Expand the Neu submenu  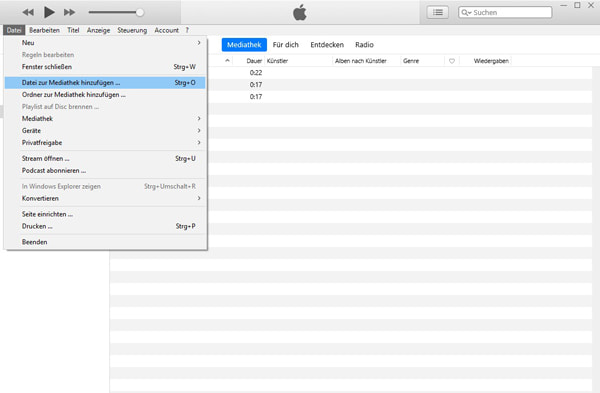pos(105,43)
